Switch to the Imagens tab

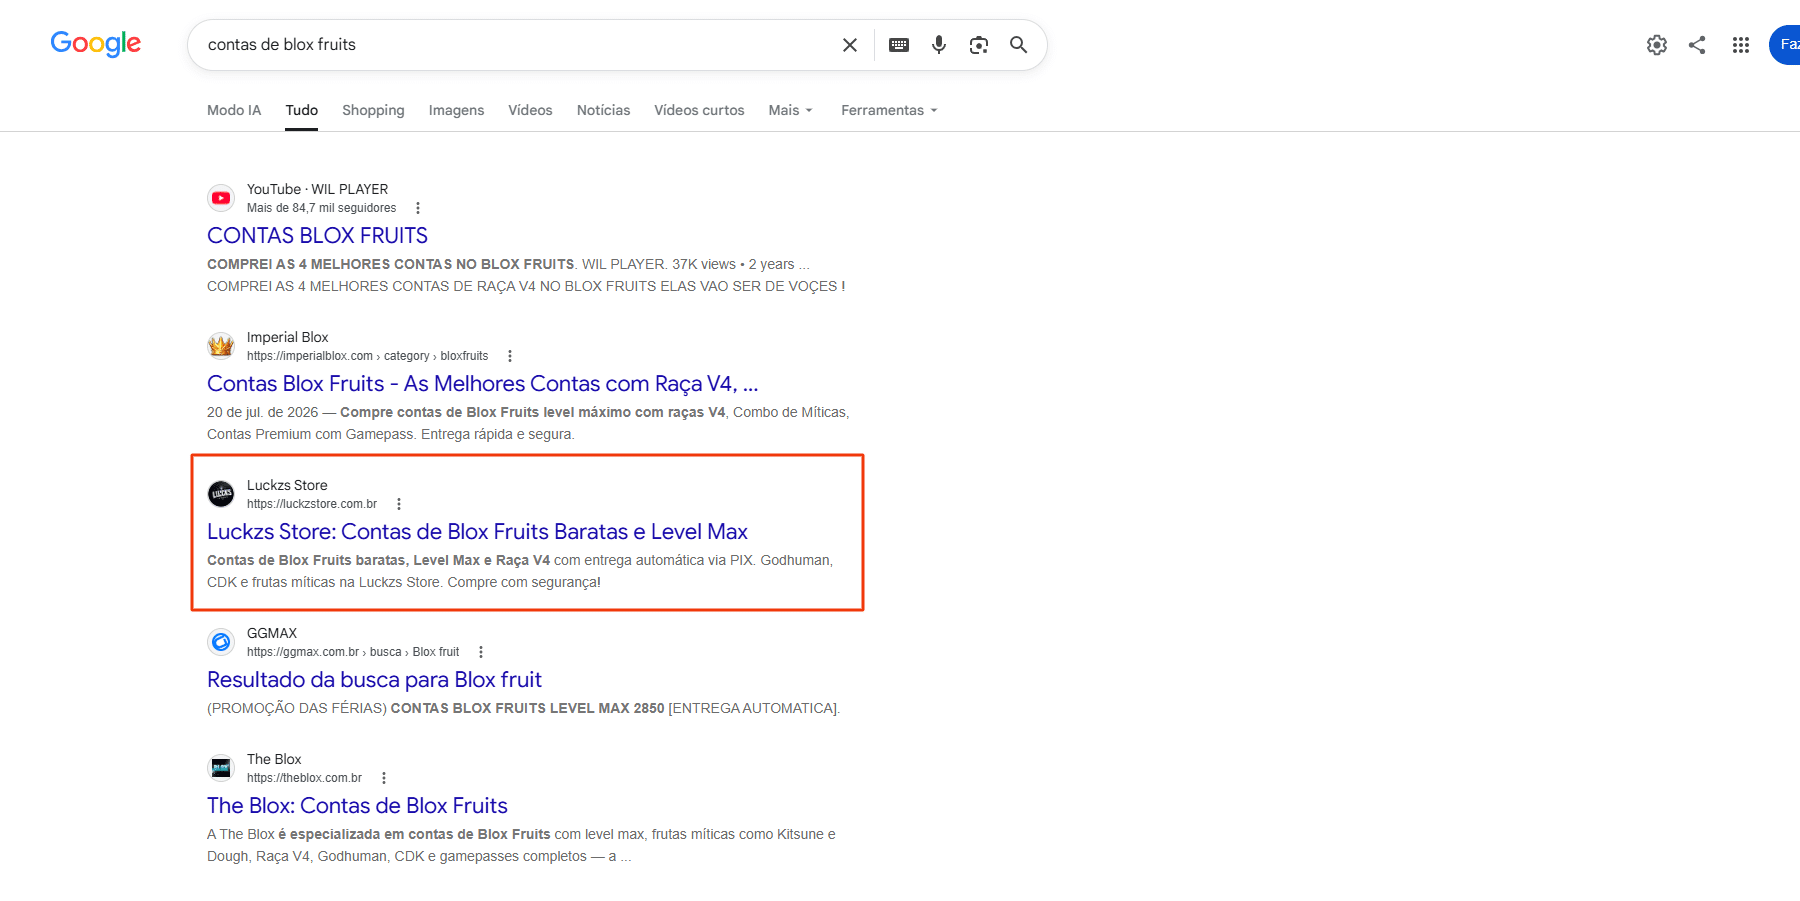click(x=456, y=110)
